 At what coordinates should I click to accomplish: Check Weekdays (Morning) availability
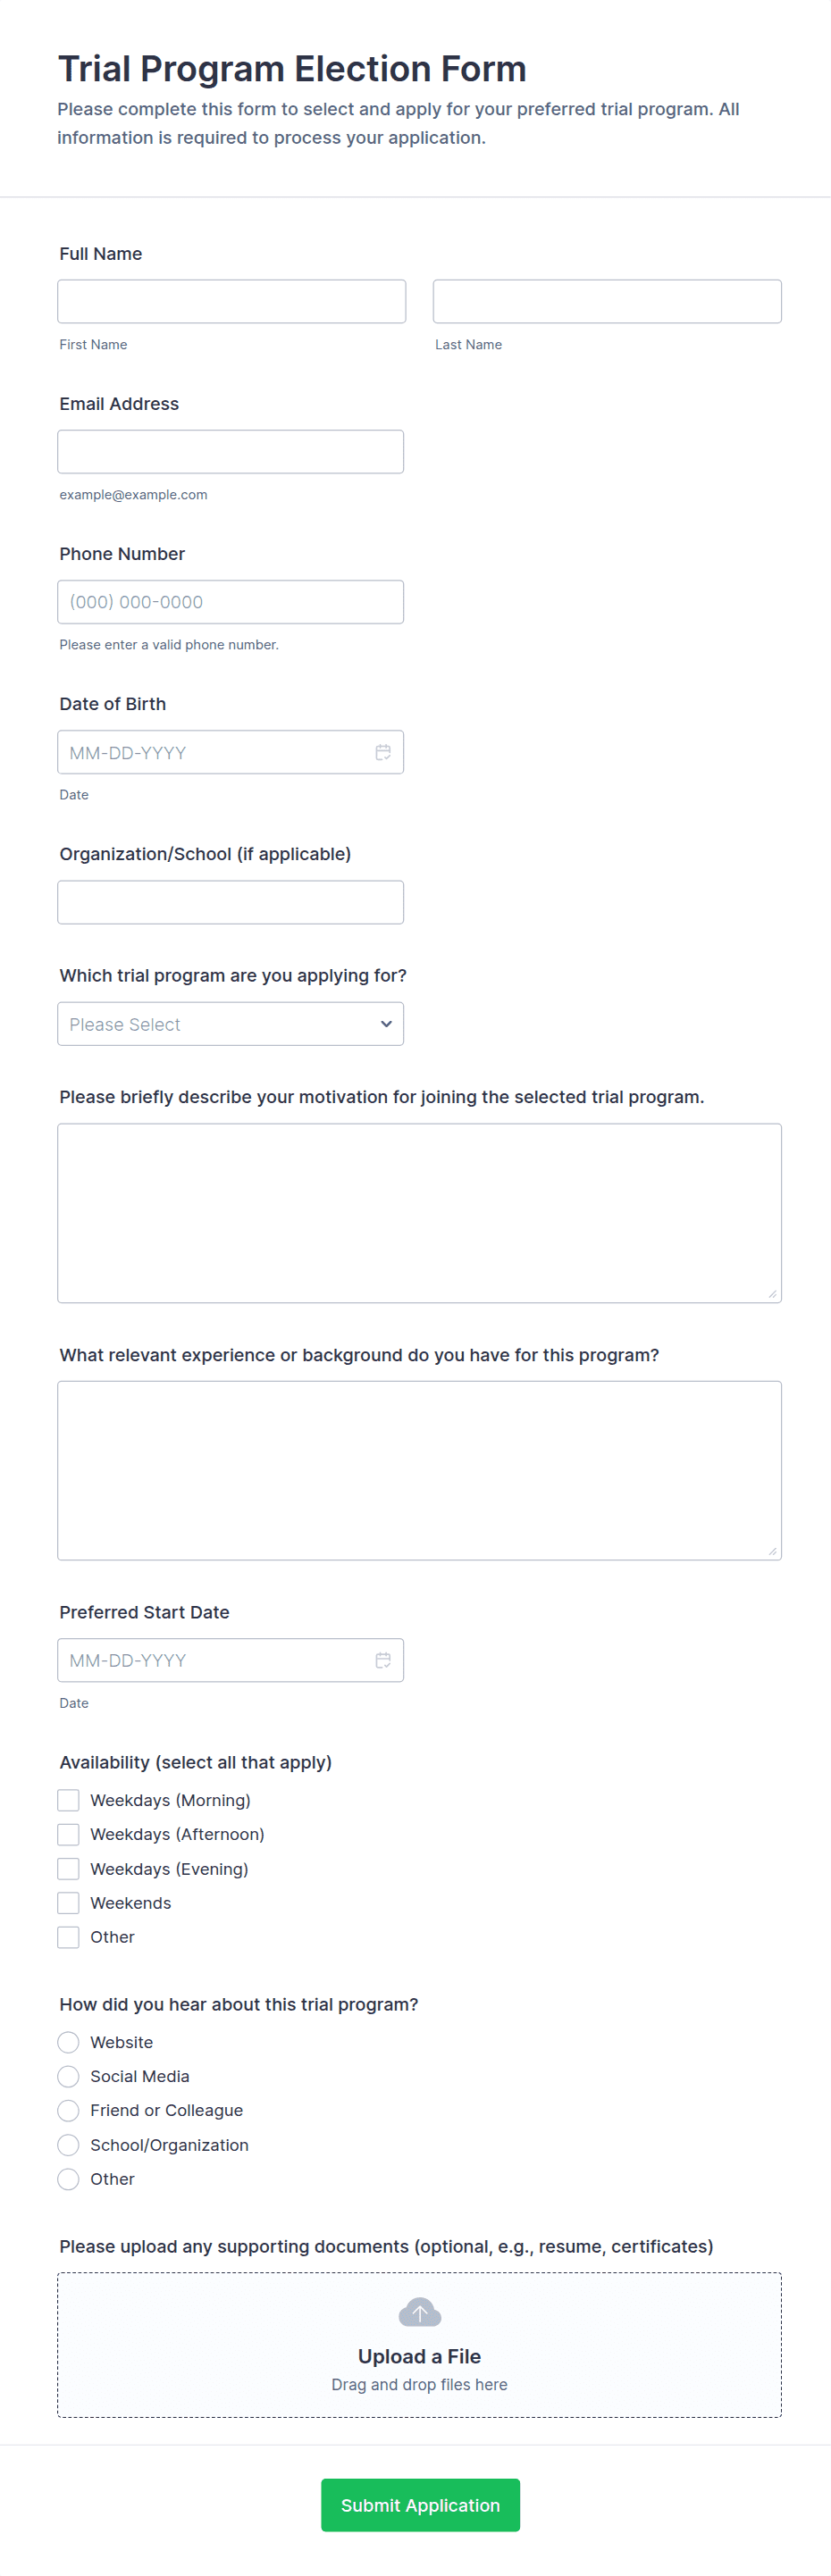pos(68,1800)
